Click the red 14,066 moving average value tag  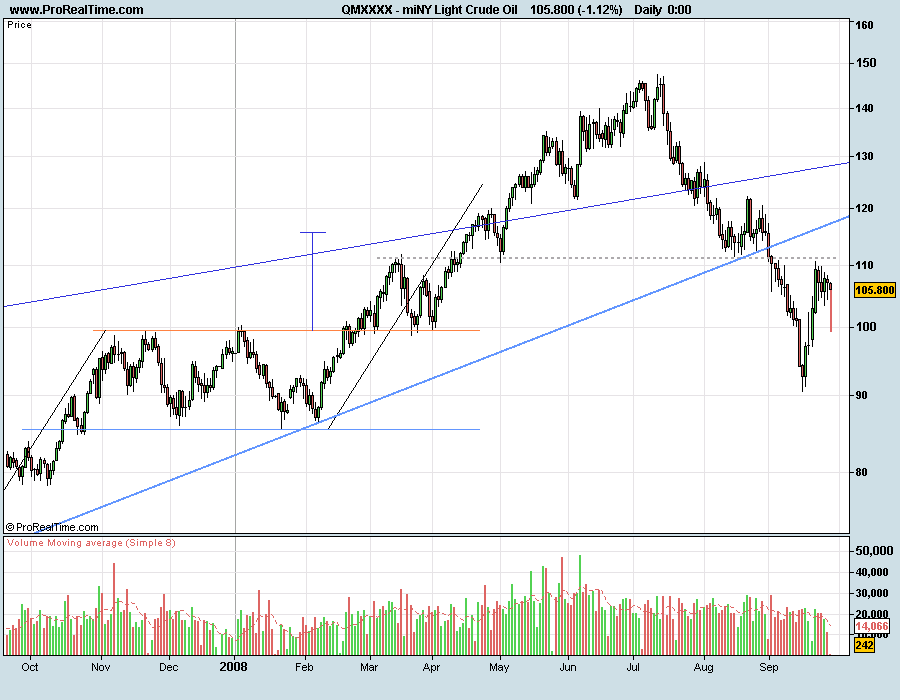click(872, 627)
